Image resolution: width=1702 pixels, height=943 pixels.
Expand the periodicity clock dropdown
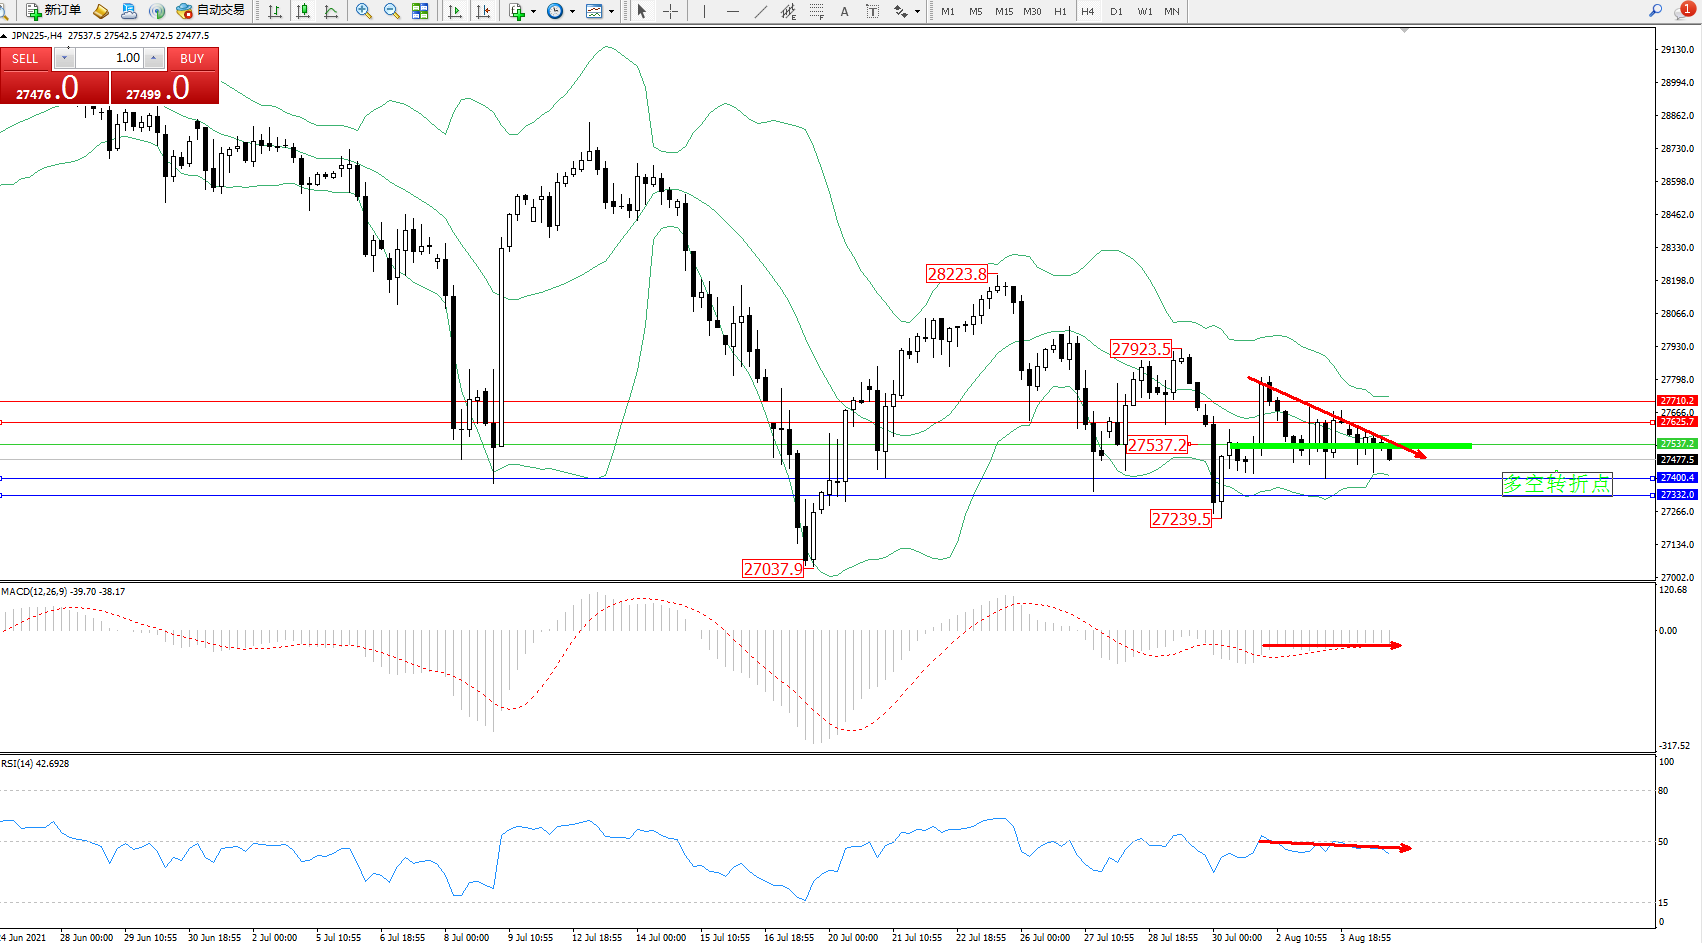coord(572,12)
